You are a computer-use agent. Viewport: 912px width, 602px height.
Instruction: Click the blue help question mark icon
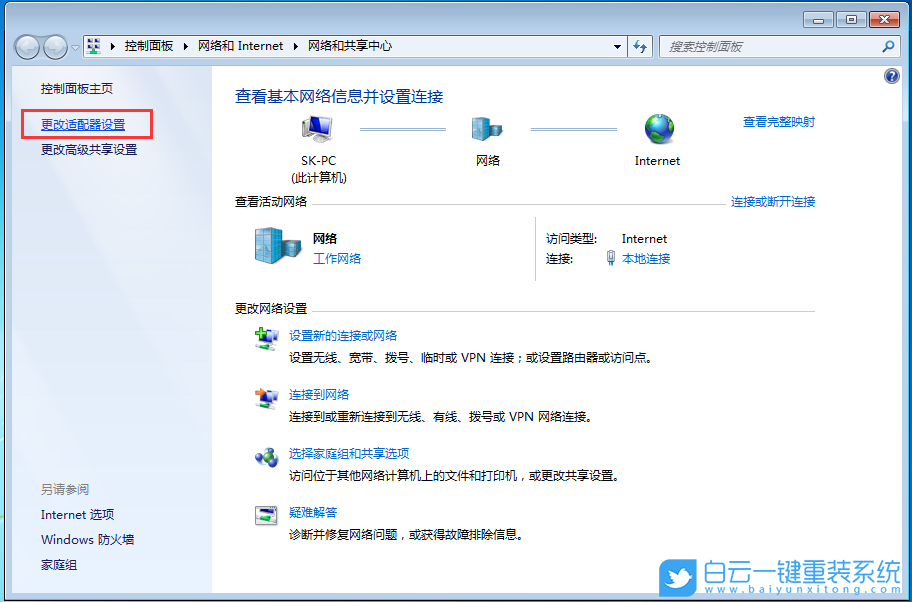(x=891, y=75)
